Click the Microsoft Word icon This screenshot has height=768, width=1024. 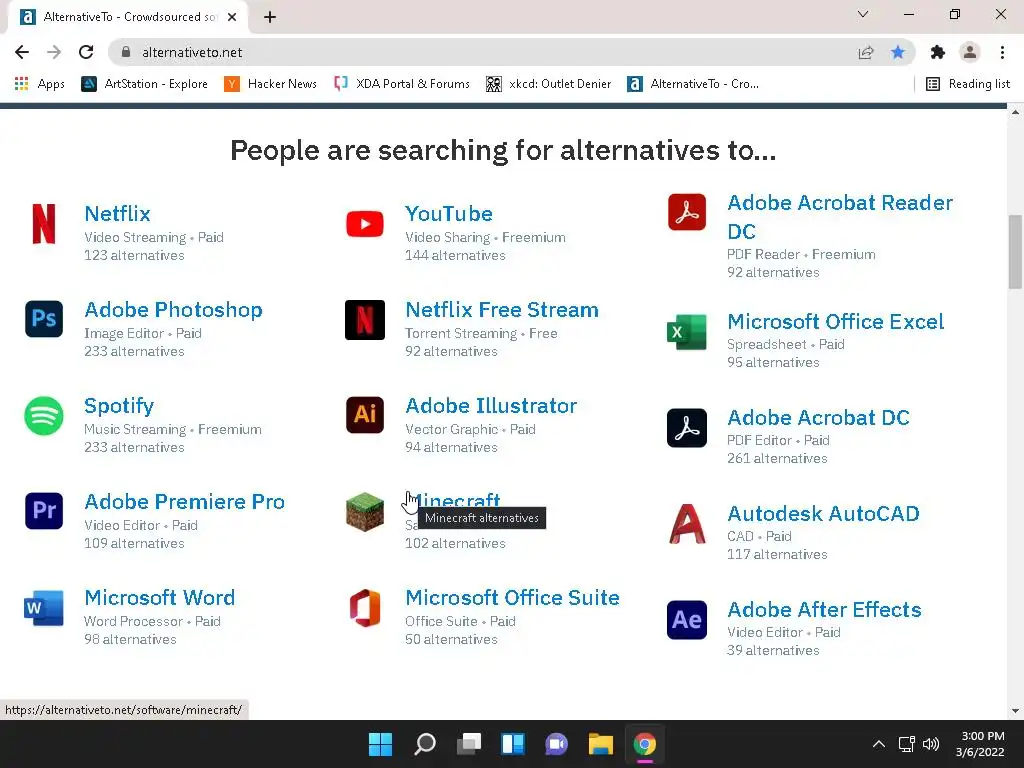pyautogui.click(x=44, y=608)
